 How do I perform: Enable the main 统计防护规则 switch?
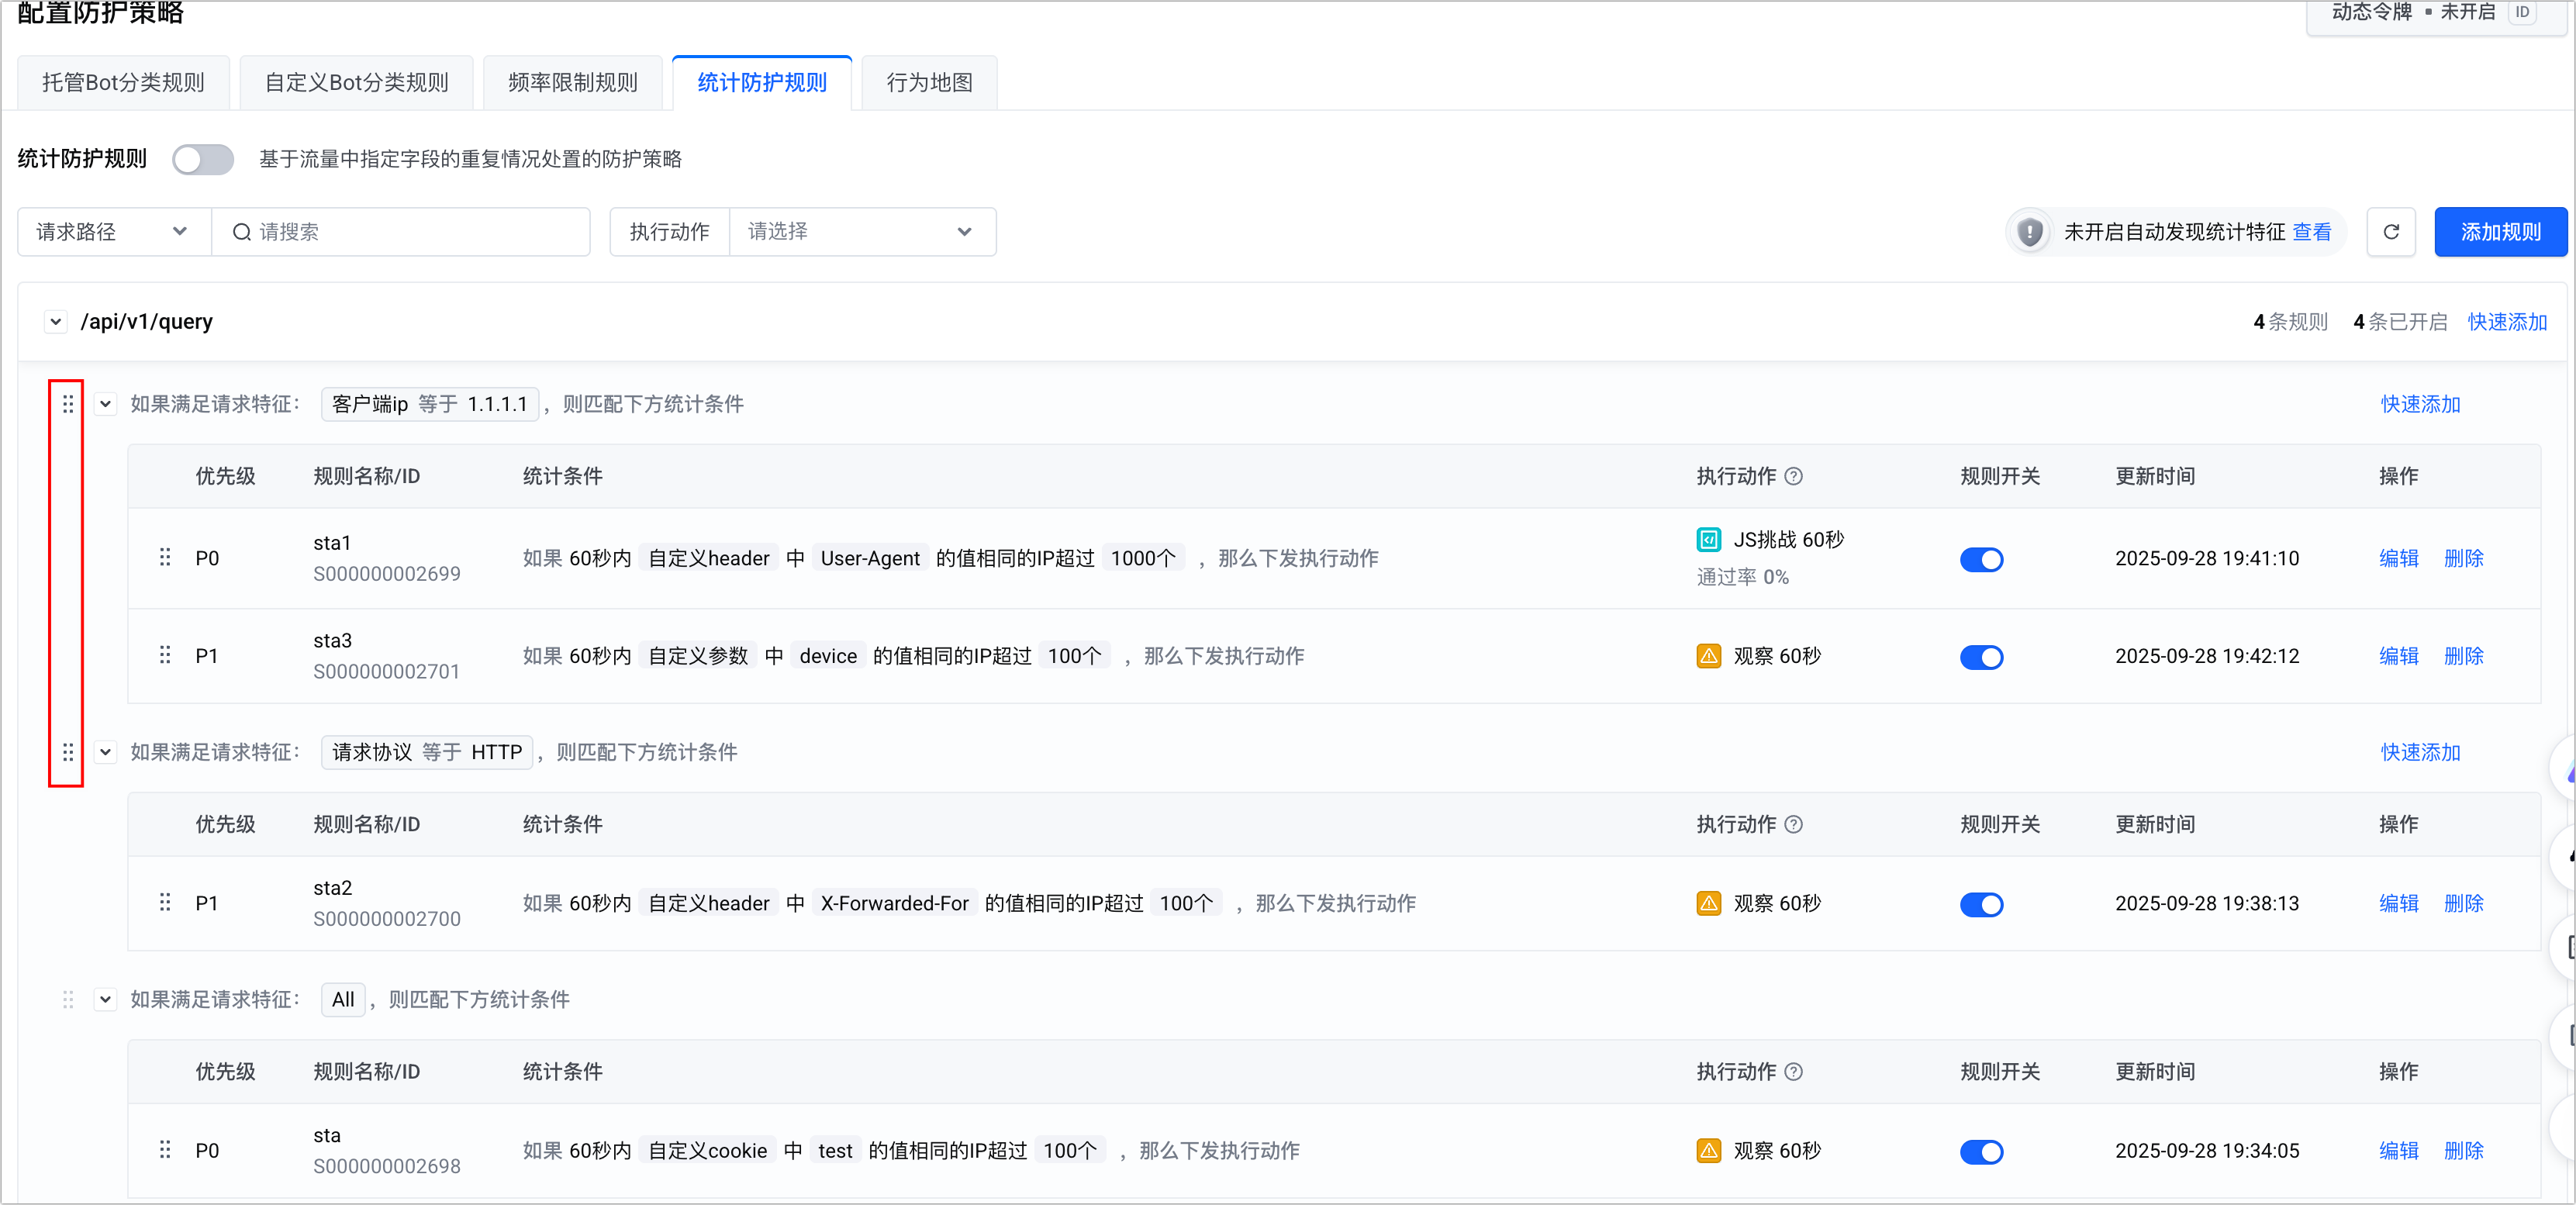pyautogui.click(x=203, y=159)
